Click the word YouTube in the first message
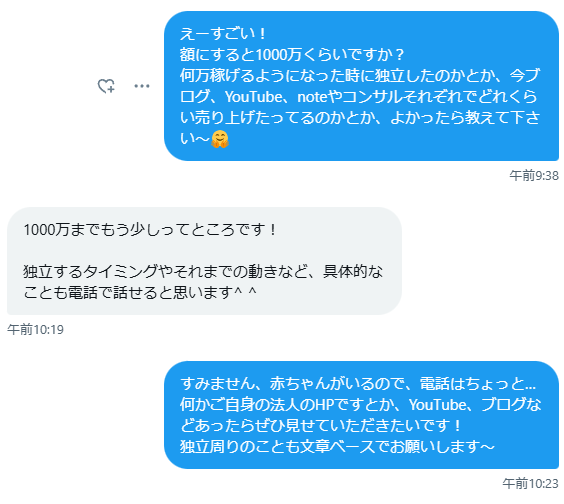Screen dimensions: 564x504 (254, 97)
